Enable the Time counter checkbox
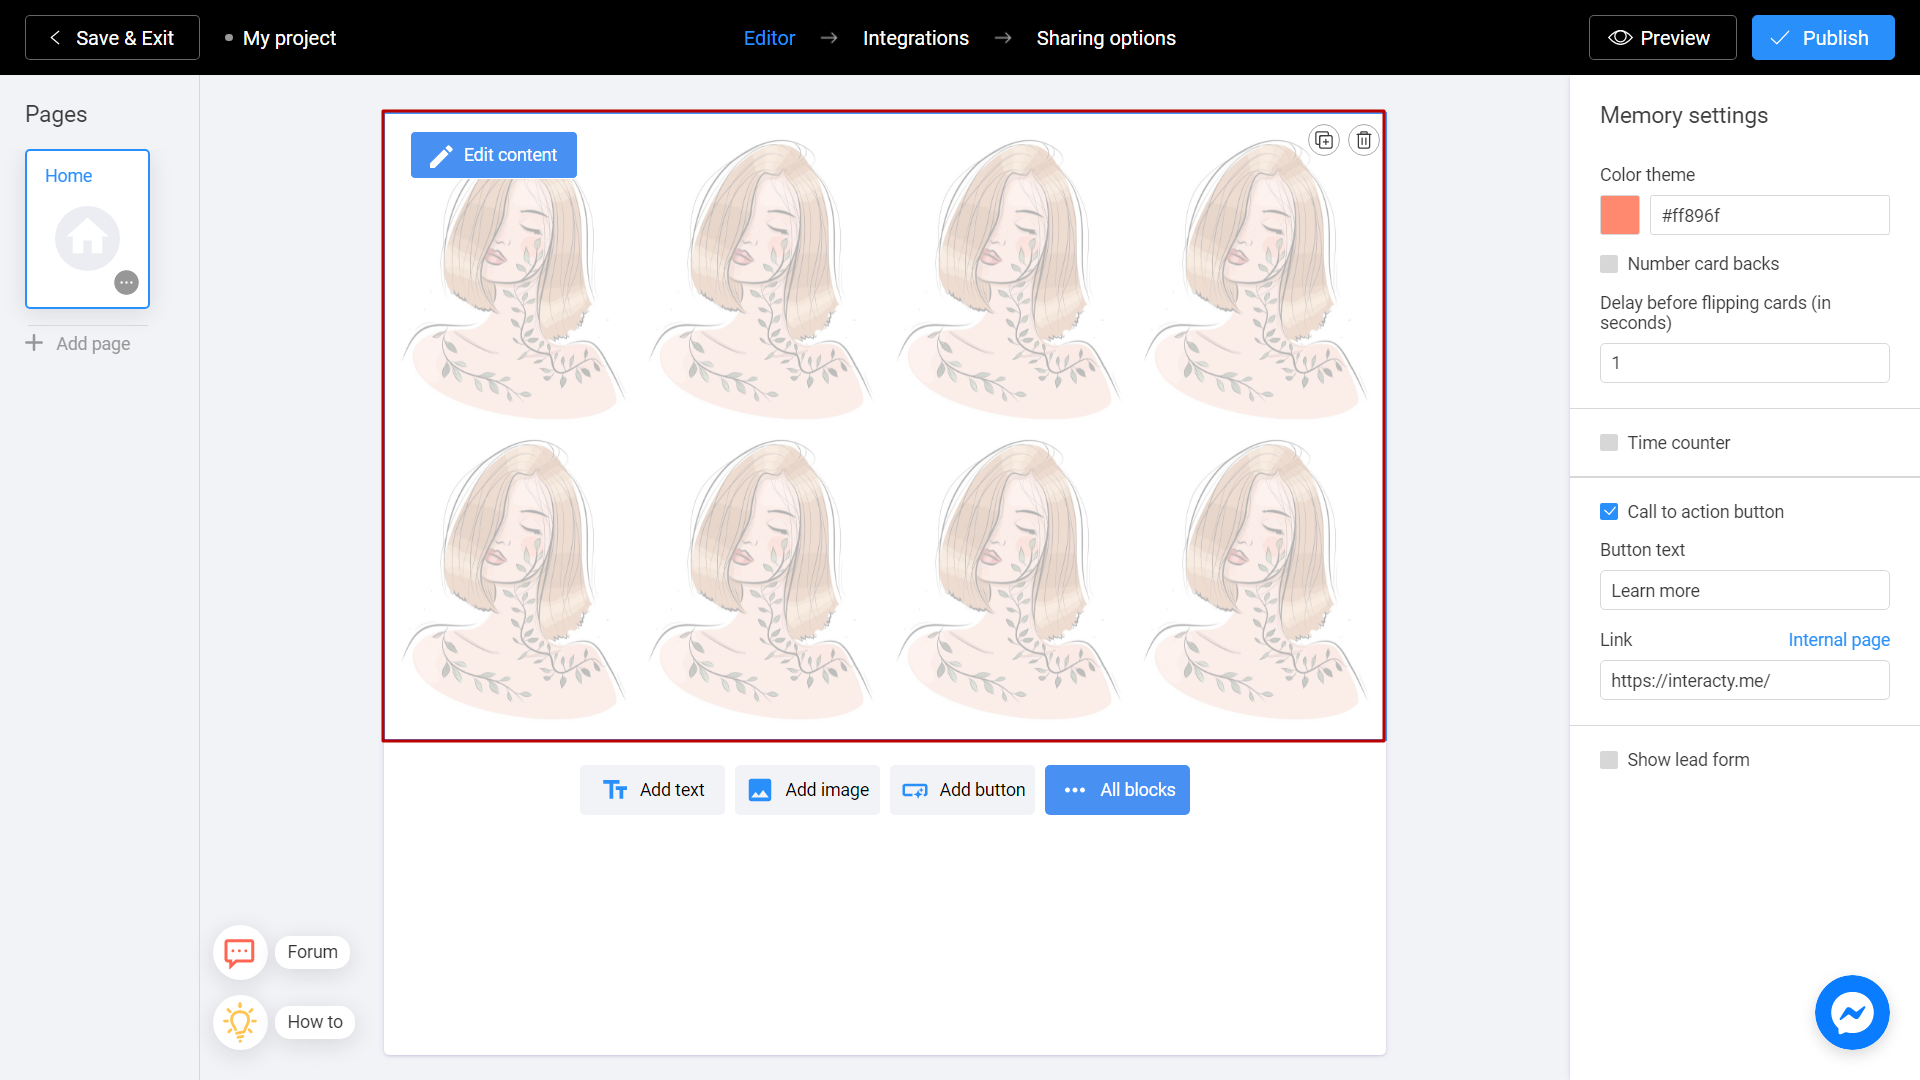The height and width of the screenshot is (1080, 1920). click(x=1609, y=442)
